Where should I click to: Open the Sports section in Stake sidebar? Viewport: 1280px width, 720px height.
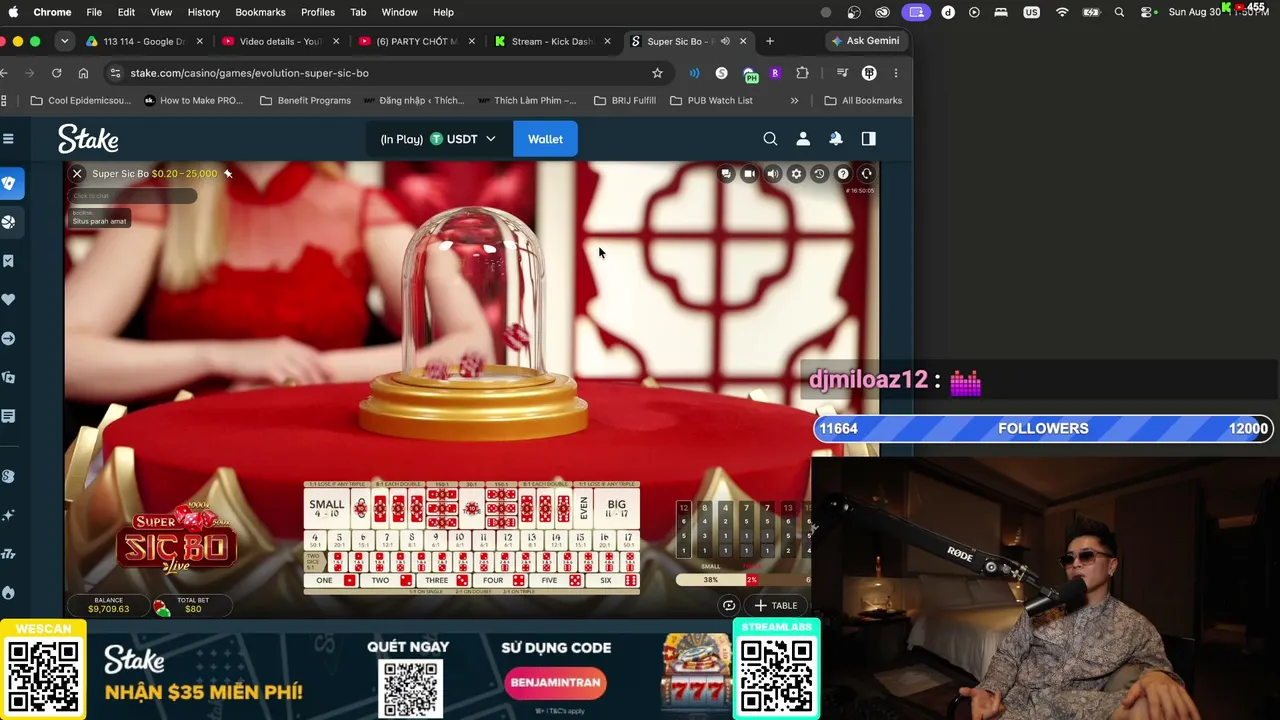[x=9, y=222]
